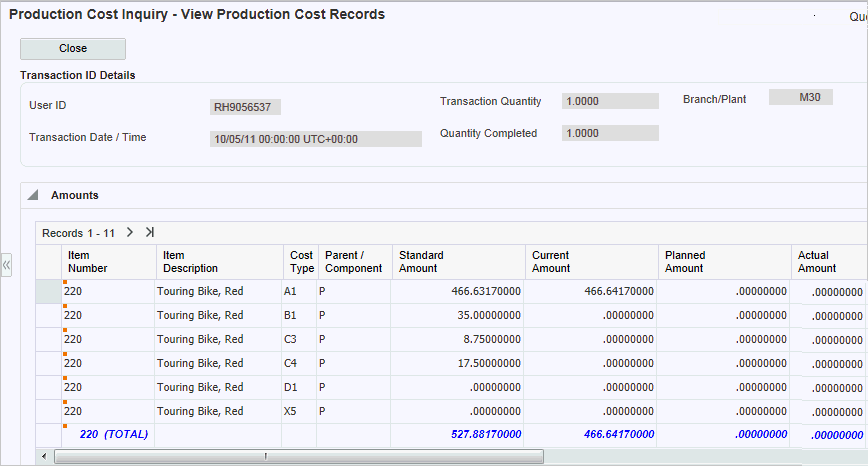Select the Standard Amount cell for B1 row

pyautogui.click(x=457, y=315)
